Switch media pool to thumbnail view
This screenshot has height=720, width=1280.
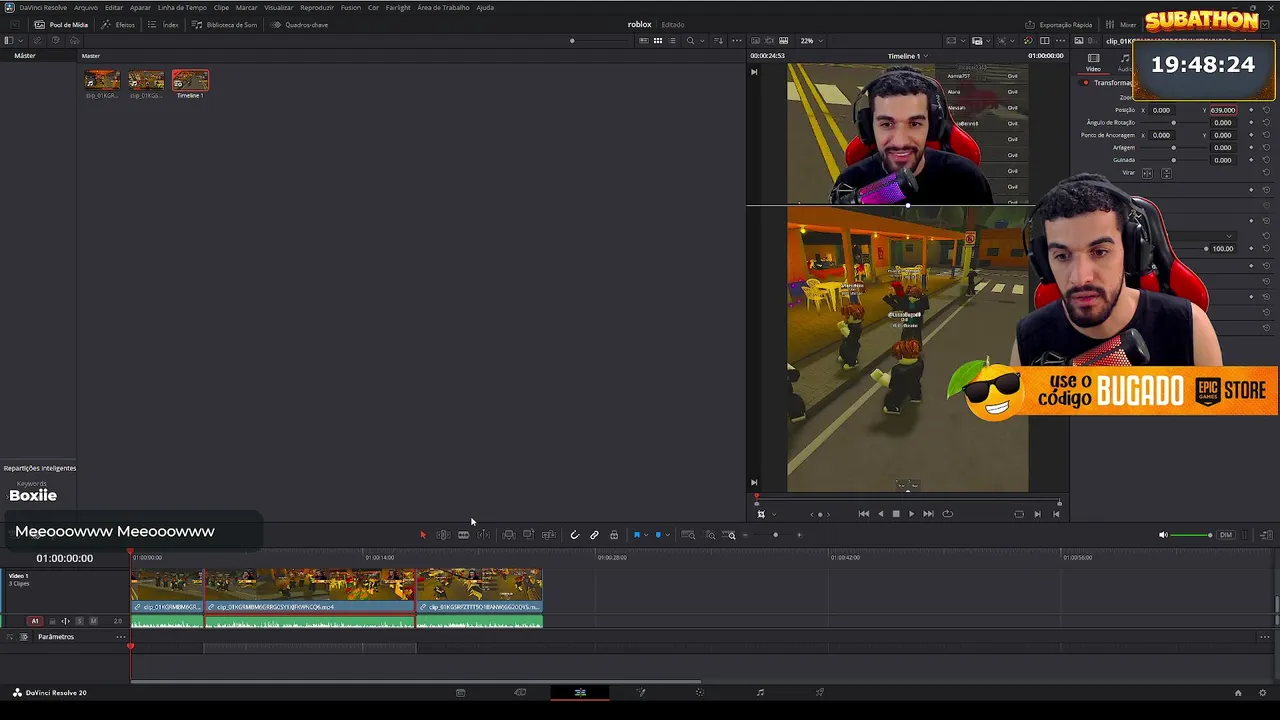(x=657, y=41)
